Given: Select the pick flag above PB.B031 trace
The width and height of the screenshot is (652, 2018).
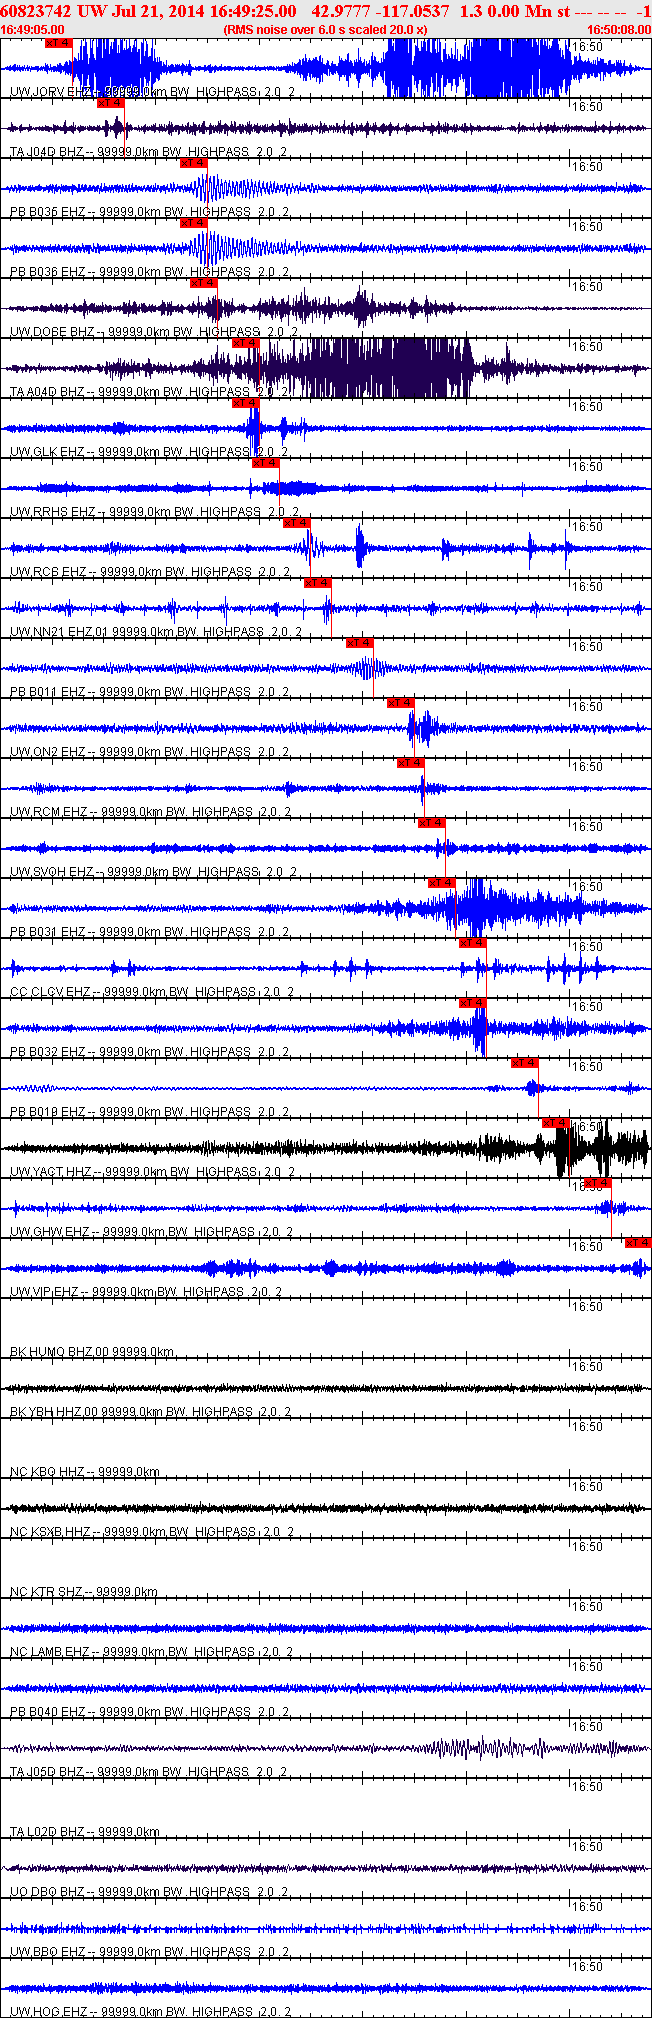Looking at the screenshot, I should pyautogui.click(x=441, y=883).
